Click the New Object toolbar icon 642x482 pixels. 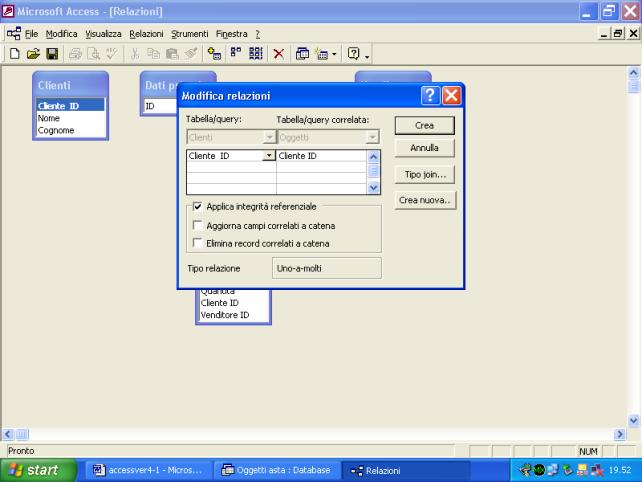322,54
